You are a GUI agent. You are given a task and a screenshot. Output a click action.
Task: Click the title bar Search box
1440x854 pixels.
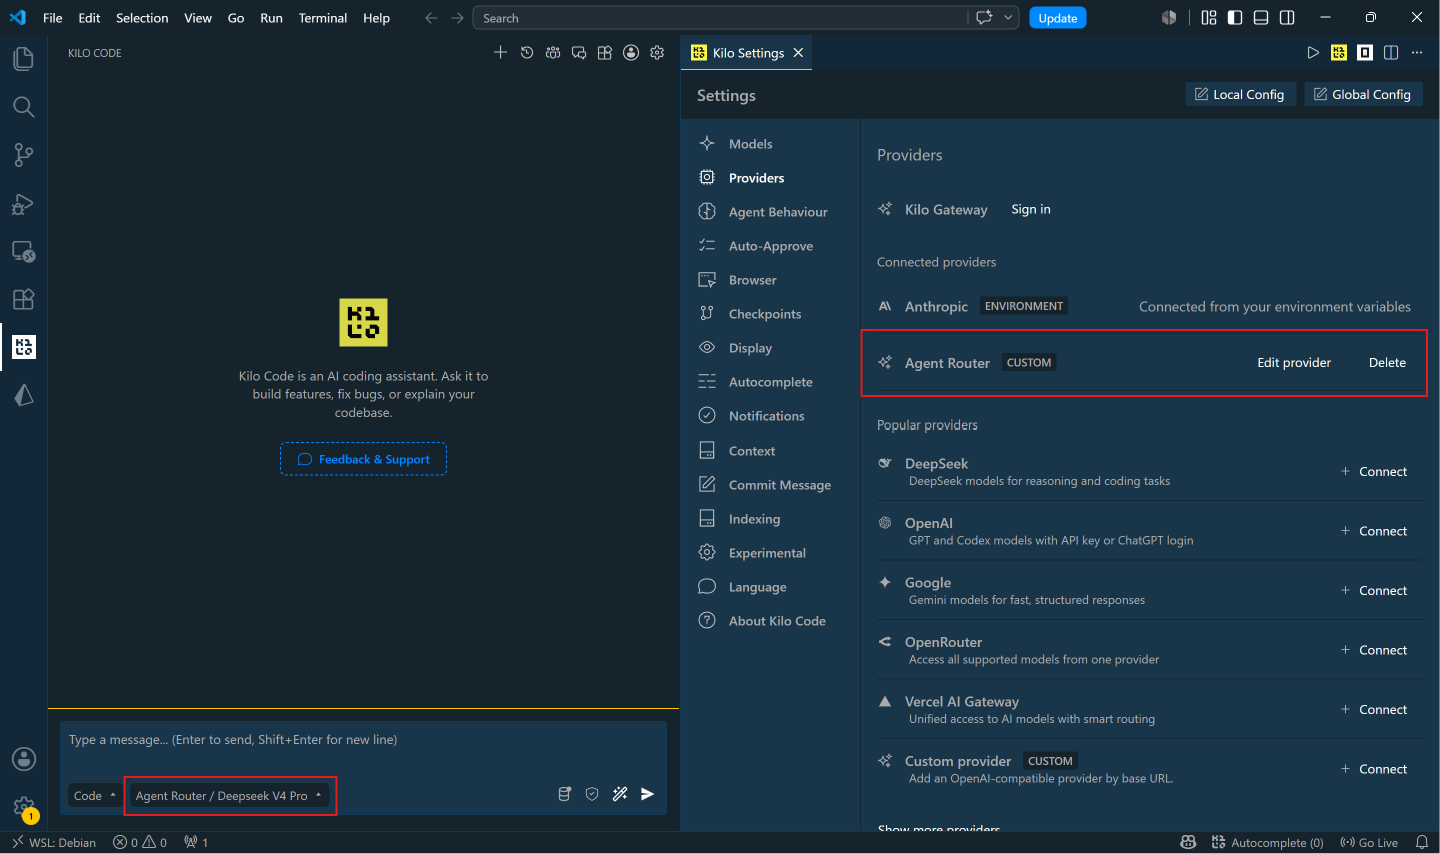pos(720,18)
